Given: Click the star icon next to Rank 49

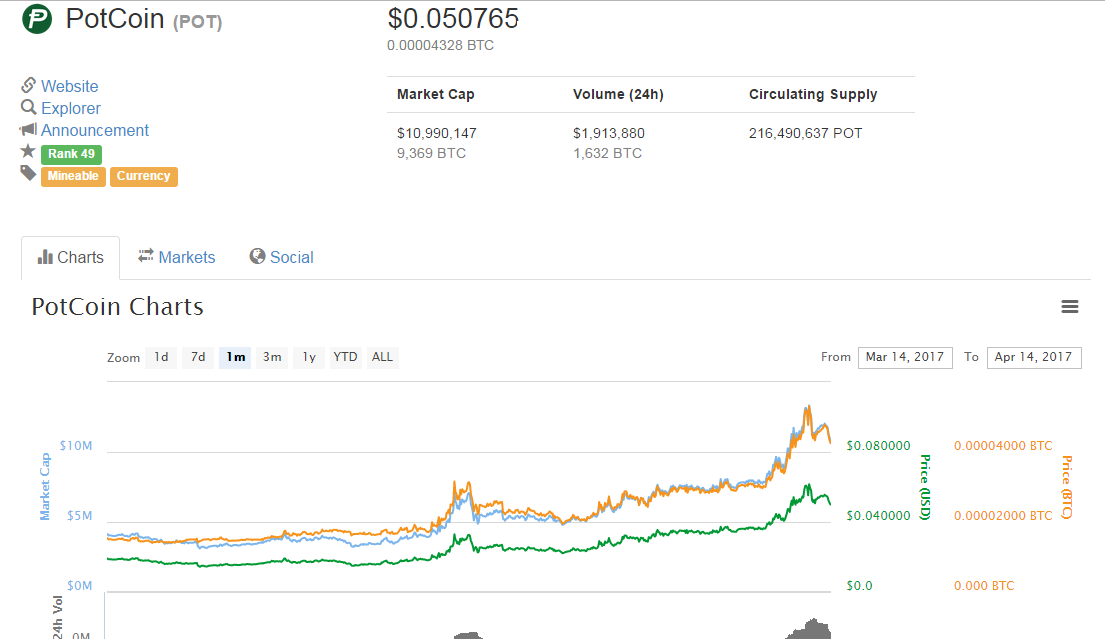Looking at the screenshot, I should pyautogui.click(x=28, y=151).
